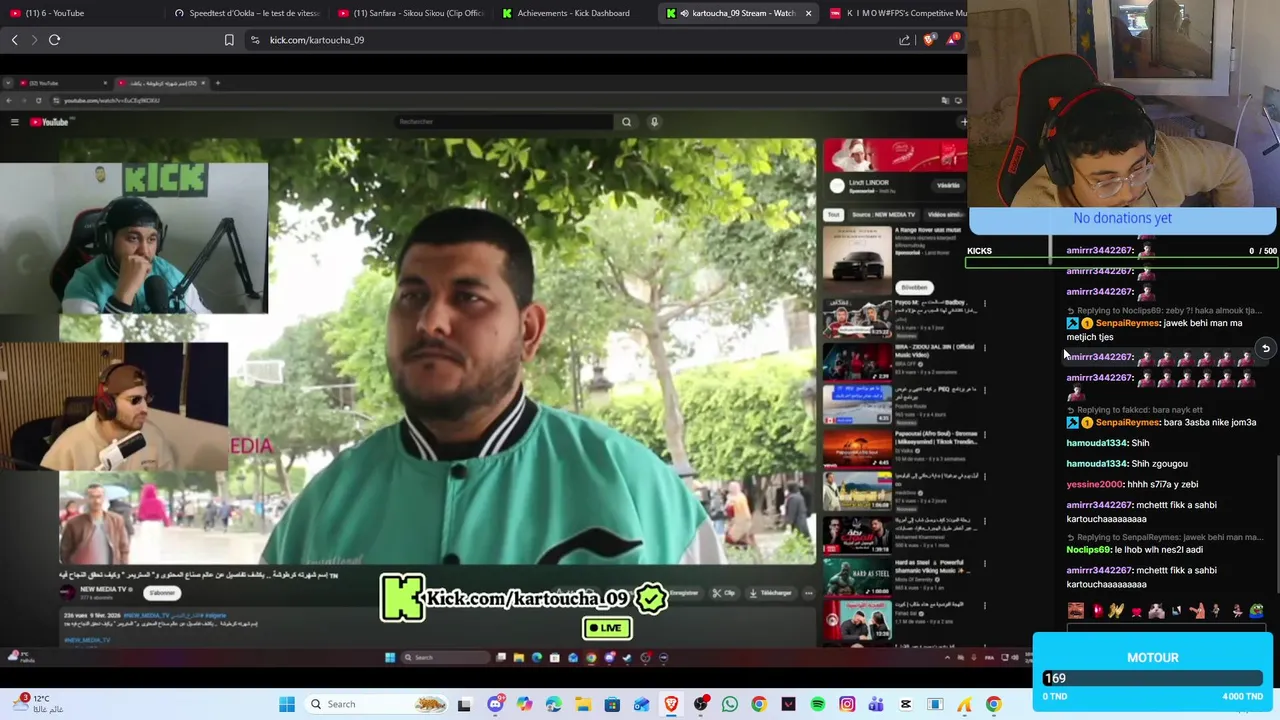Reload the kick.com page

pos(54,40)
